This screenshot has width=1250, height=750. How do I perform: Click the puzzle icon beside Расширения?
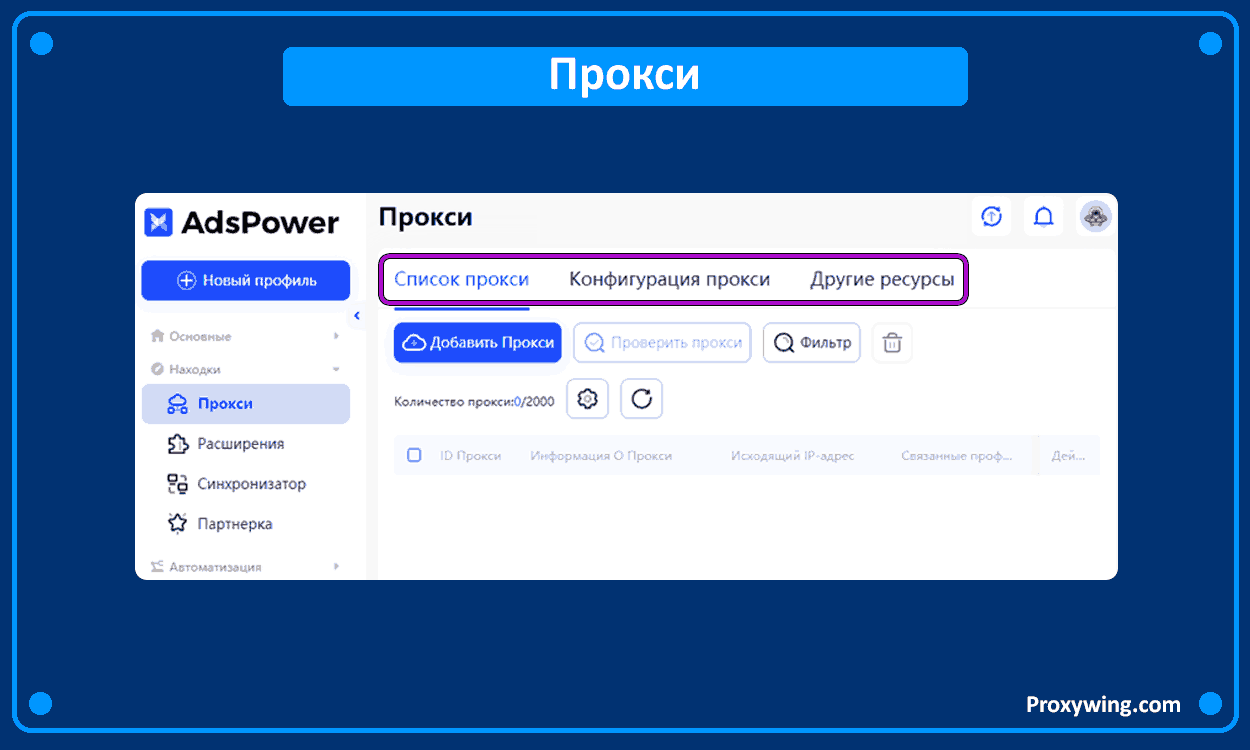tap(177, 444)
